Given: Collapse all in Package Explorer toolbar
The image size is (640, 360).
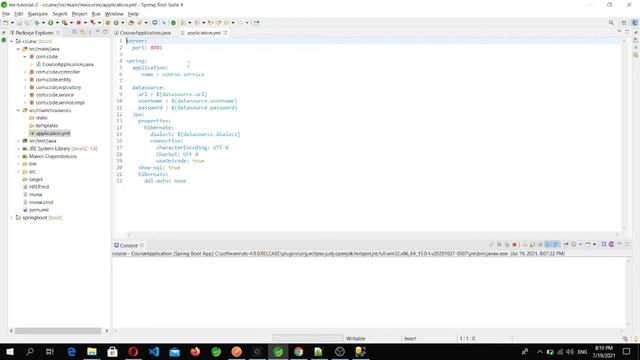Looking at the screenshot, I should pos(75,32).
